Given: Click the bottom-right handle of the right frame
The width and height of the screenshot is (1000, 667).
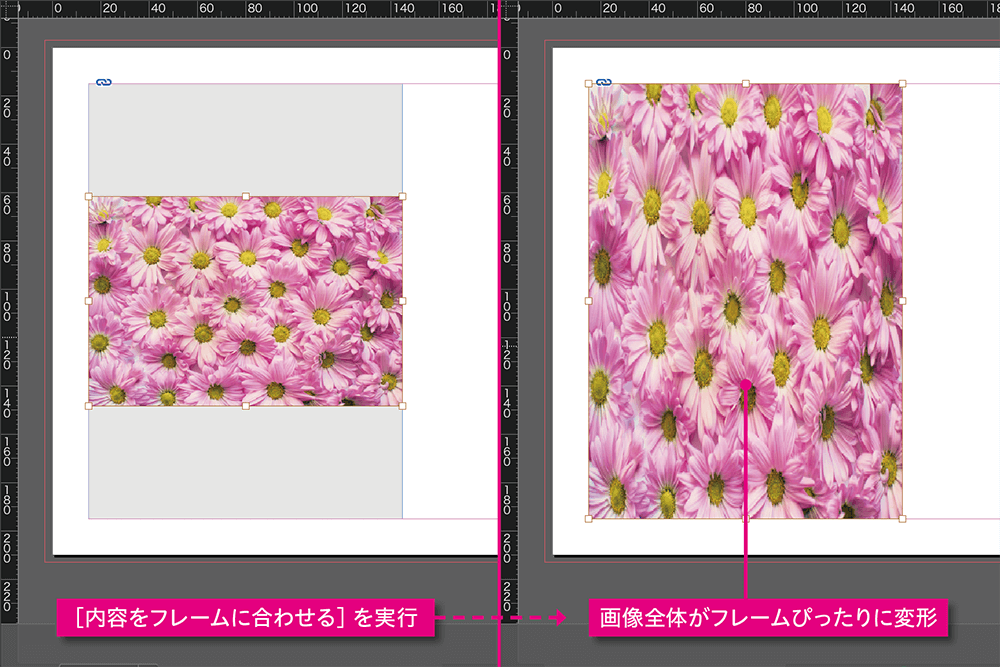Looking at the screenshot, I should click(x=903, y=519).
